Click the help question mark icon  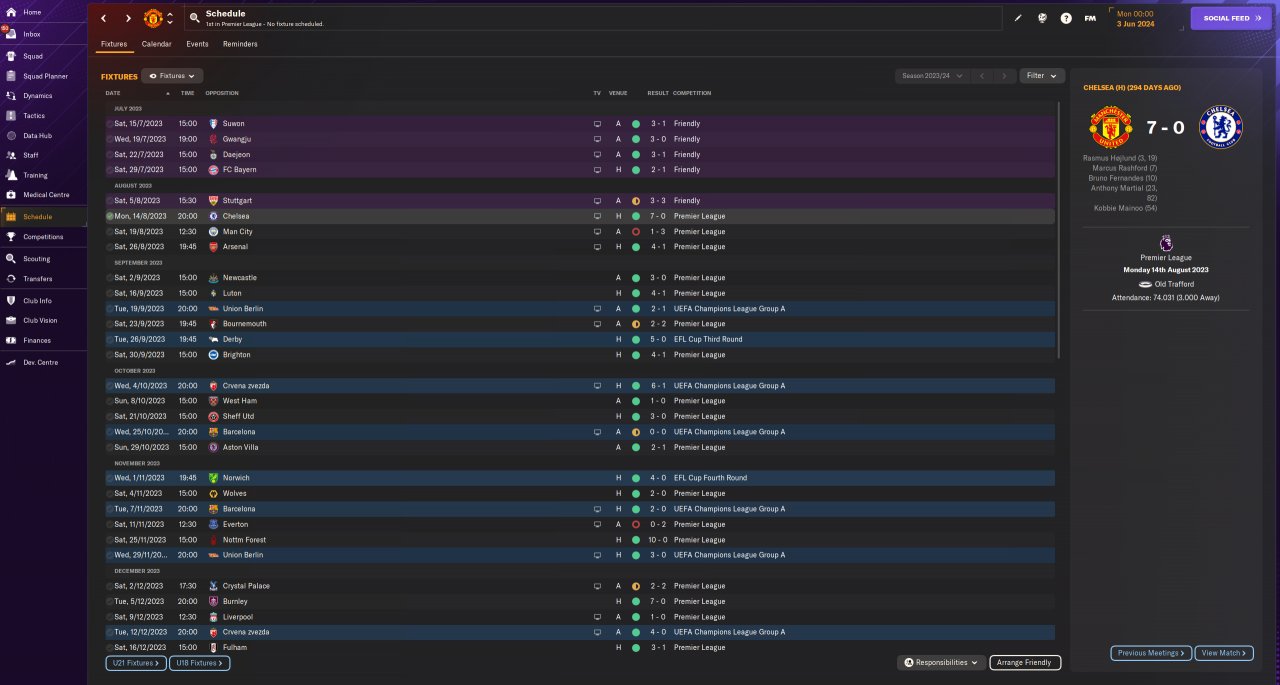click(1066, 18)
